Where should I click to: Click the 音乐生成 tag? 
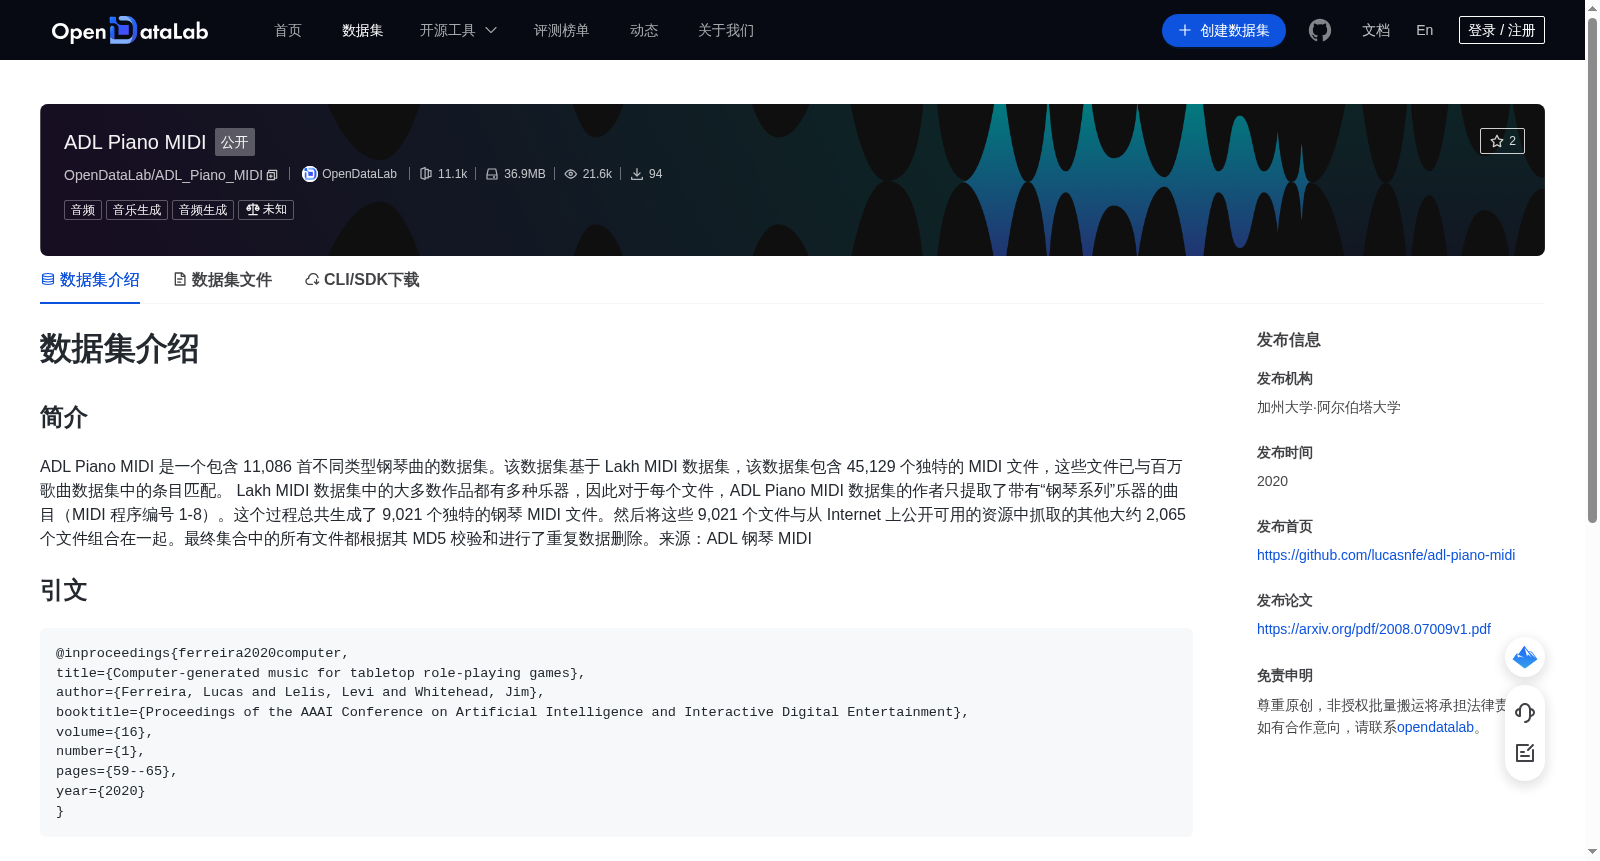click(137, 210)
